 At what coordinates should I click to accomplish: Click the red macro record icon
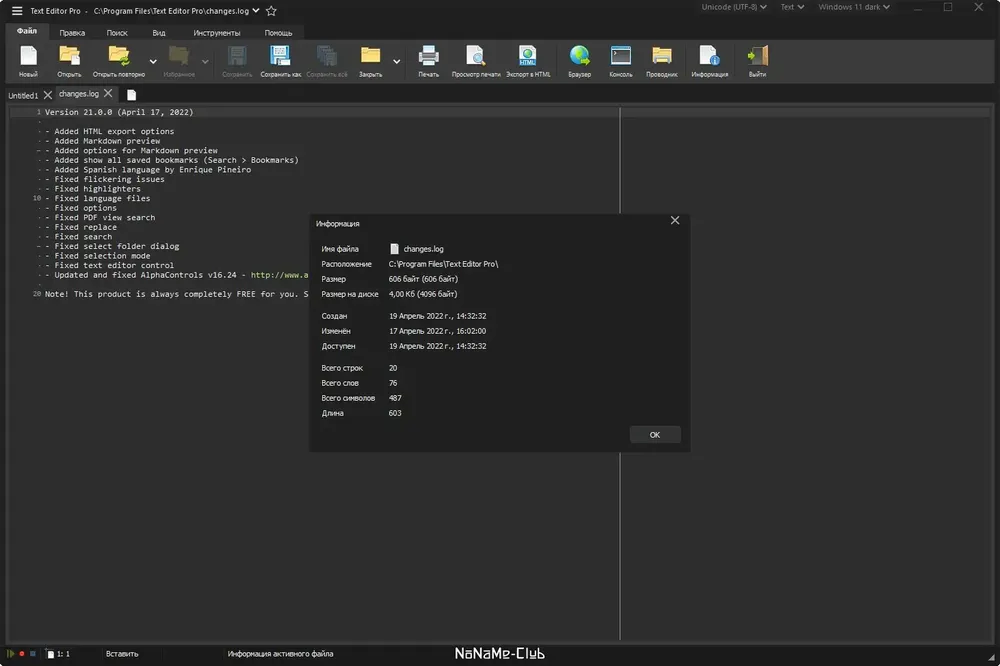pos(22,653)
